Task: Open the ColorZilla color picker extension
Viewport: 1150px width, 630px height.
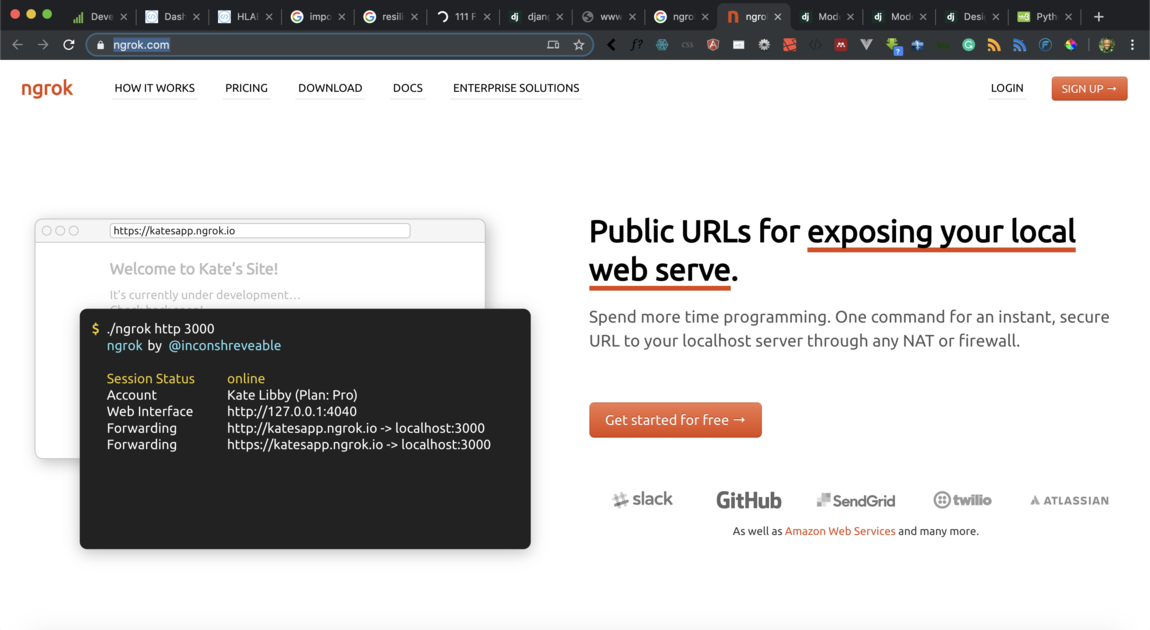Action: (1070, 45)
